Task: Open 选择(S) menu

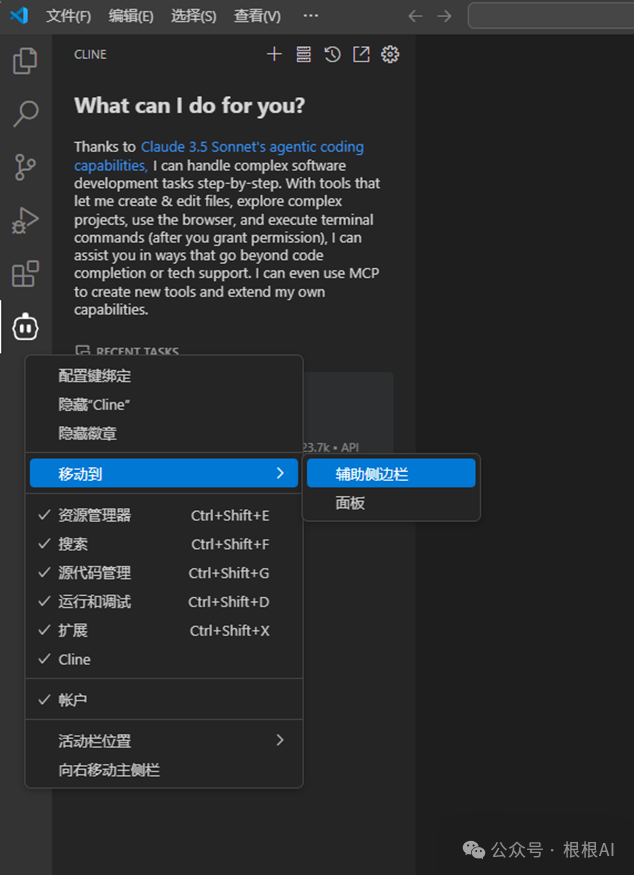Action: click(x=194, y=16)
